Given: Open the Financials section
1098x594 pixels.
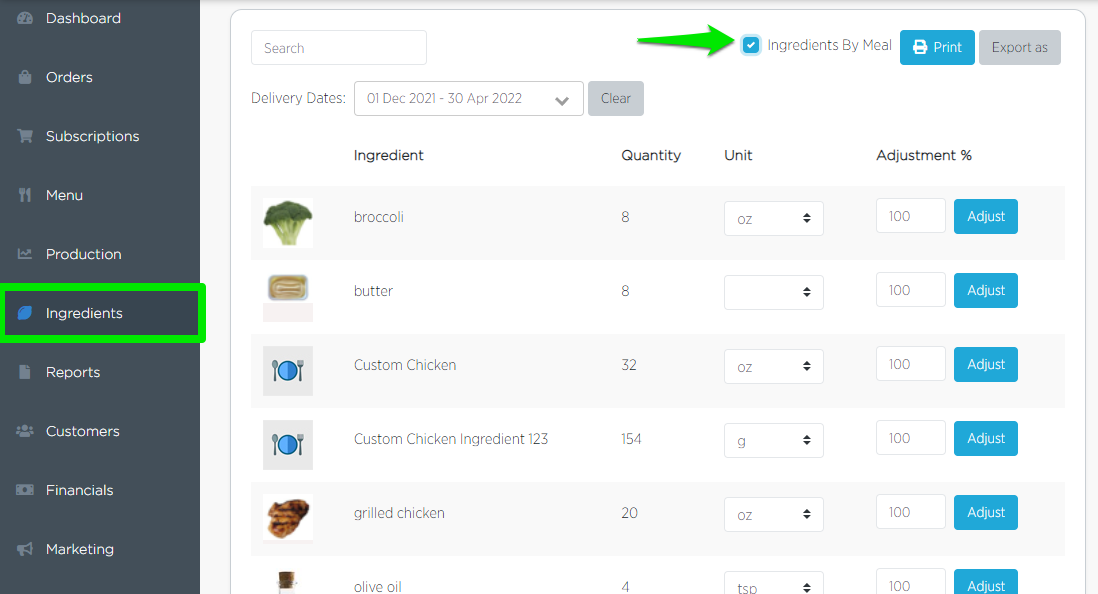Looking at the screenshot, I should [79, 490].
